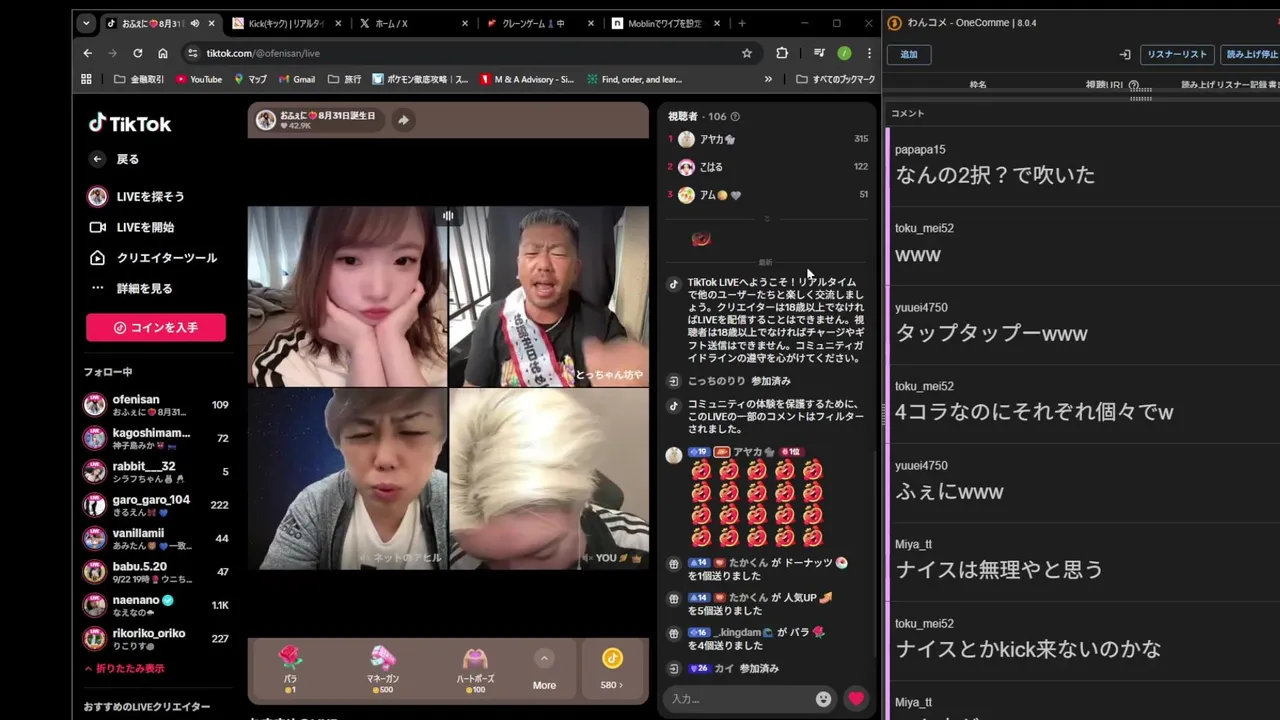This screenshot has width=1280, height=720.
Task: Send the マネーガン gift
Action: [383, 669]
